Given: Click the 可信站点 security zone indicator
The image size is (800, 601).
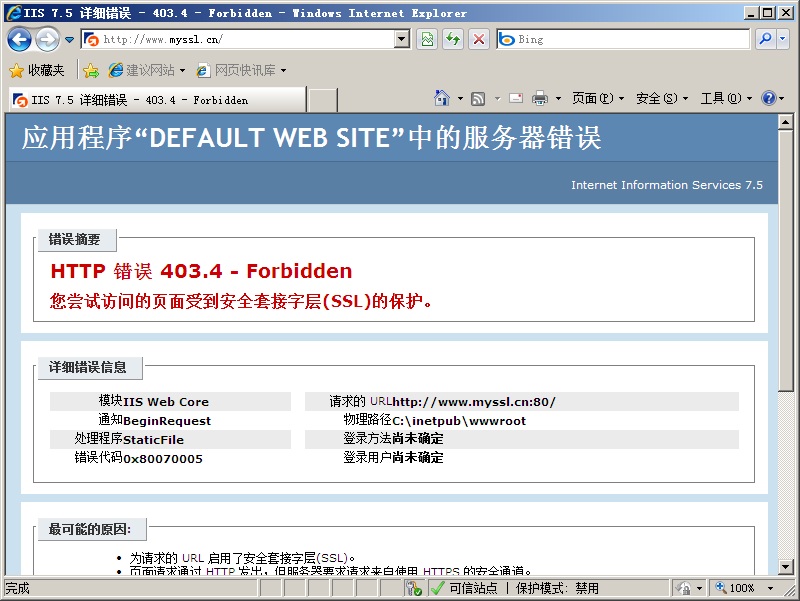Looking at the screenshot, I should (x=473, y=588).
